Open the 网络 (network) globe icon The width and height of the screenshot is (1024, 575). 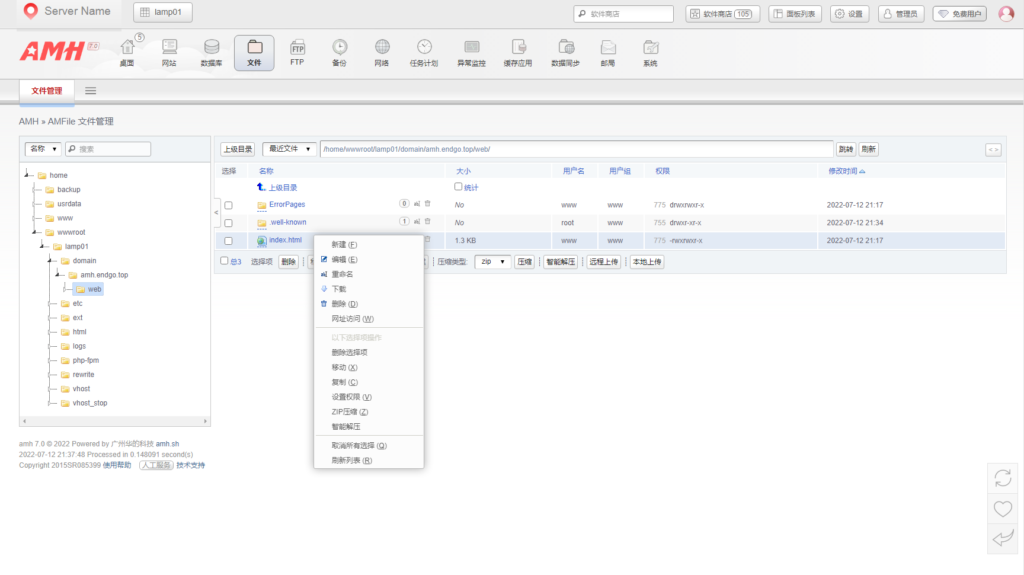[x=382, y=52]
